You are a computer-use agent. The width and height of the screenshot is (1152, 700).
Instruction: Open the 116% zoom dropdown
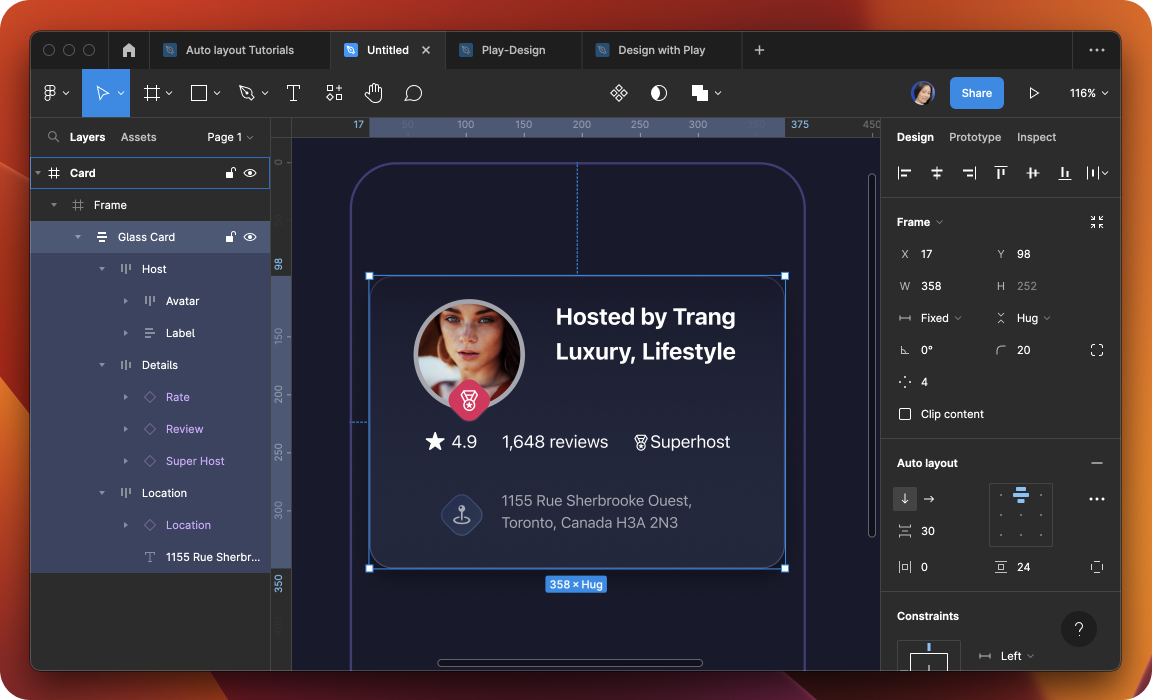coord(1089,93)
